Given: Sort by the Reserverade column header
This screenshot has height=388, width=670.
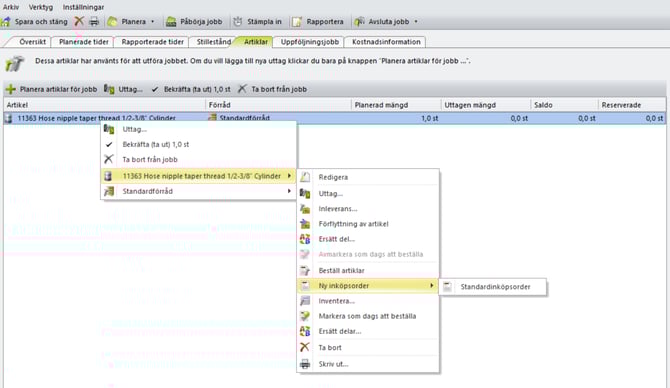Looking at the screenshot, I should (x=632, y=105).
